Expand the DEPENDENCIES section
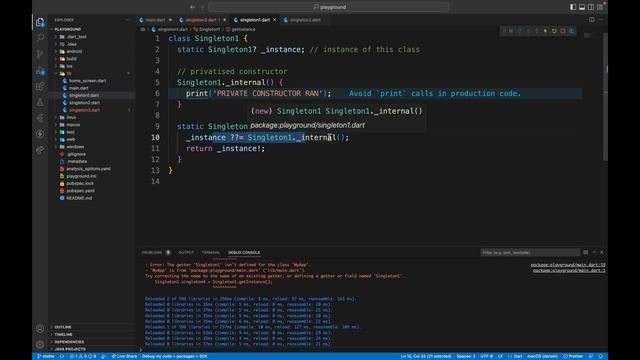Viewport: 640px width, 360px height. [92, 342]
